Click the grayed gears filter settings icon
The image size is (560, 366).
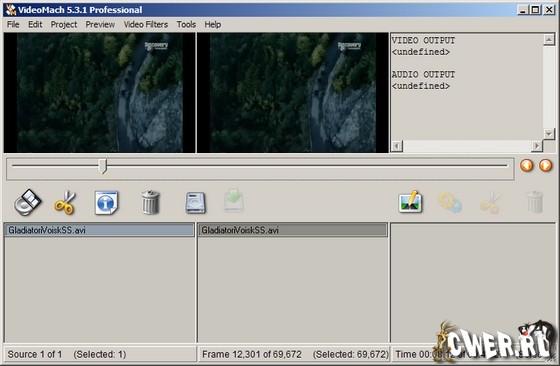pyautogui.click(x=450, y=202)
